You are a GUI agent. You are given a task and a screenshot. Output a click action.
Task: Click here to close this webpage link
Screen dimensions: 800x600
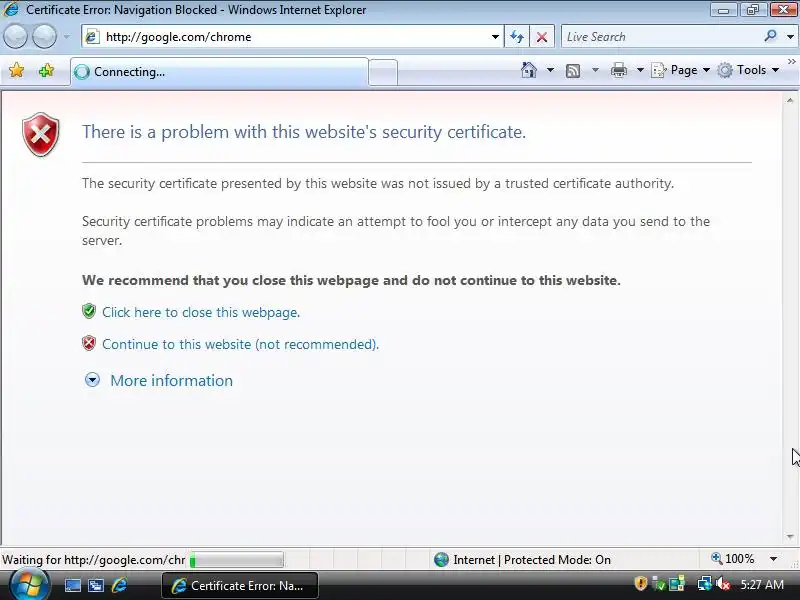pyautogui.click(x=201, y=312)
